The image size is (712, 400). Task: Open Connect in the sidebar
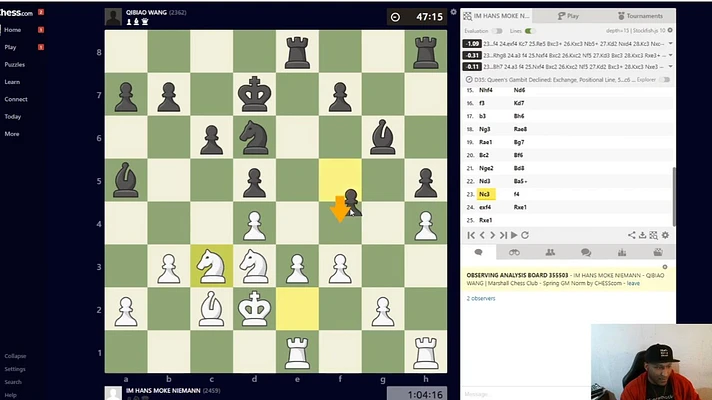[16, 99]
